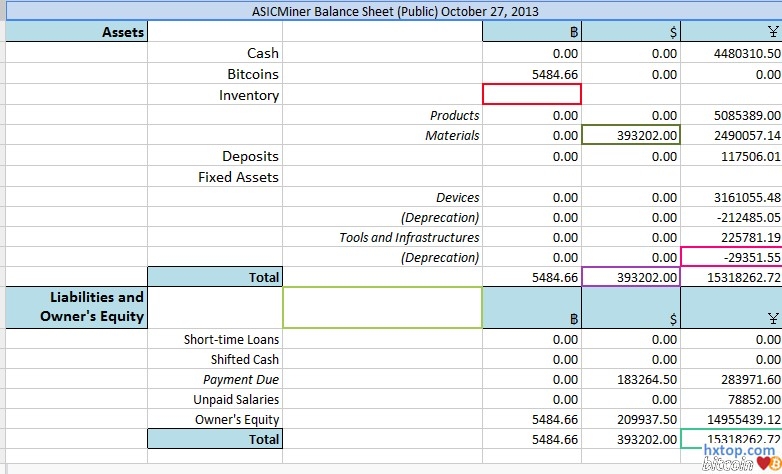The height and width of the screenshot is (474, 782).
Task: Click empty green-bordered cell beside Liabilities header
Action: tap(382, 307)
